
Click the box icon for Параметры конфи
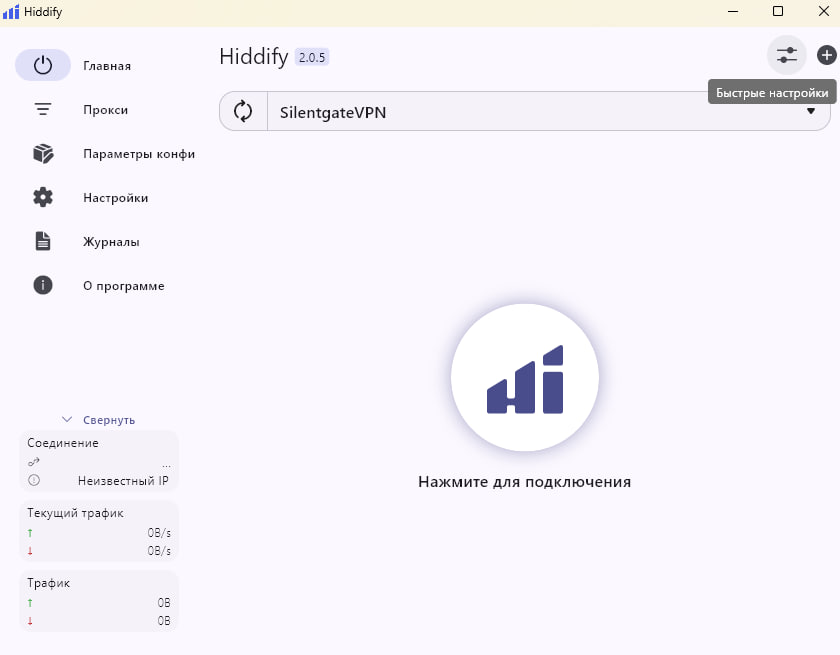43,154
